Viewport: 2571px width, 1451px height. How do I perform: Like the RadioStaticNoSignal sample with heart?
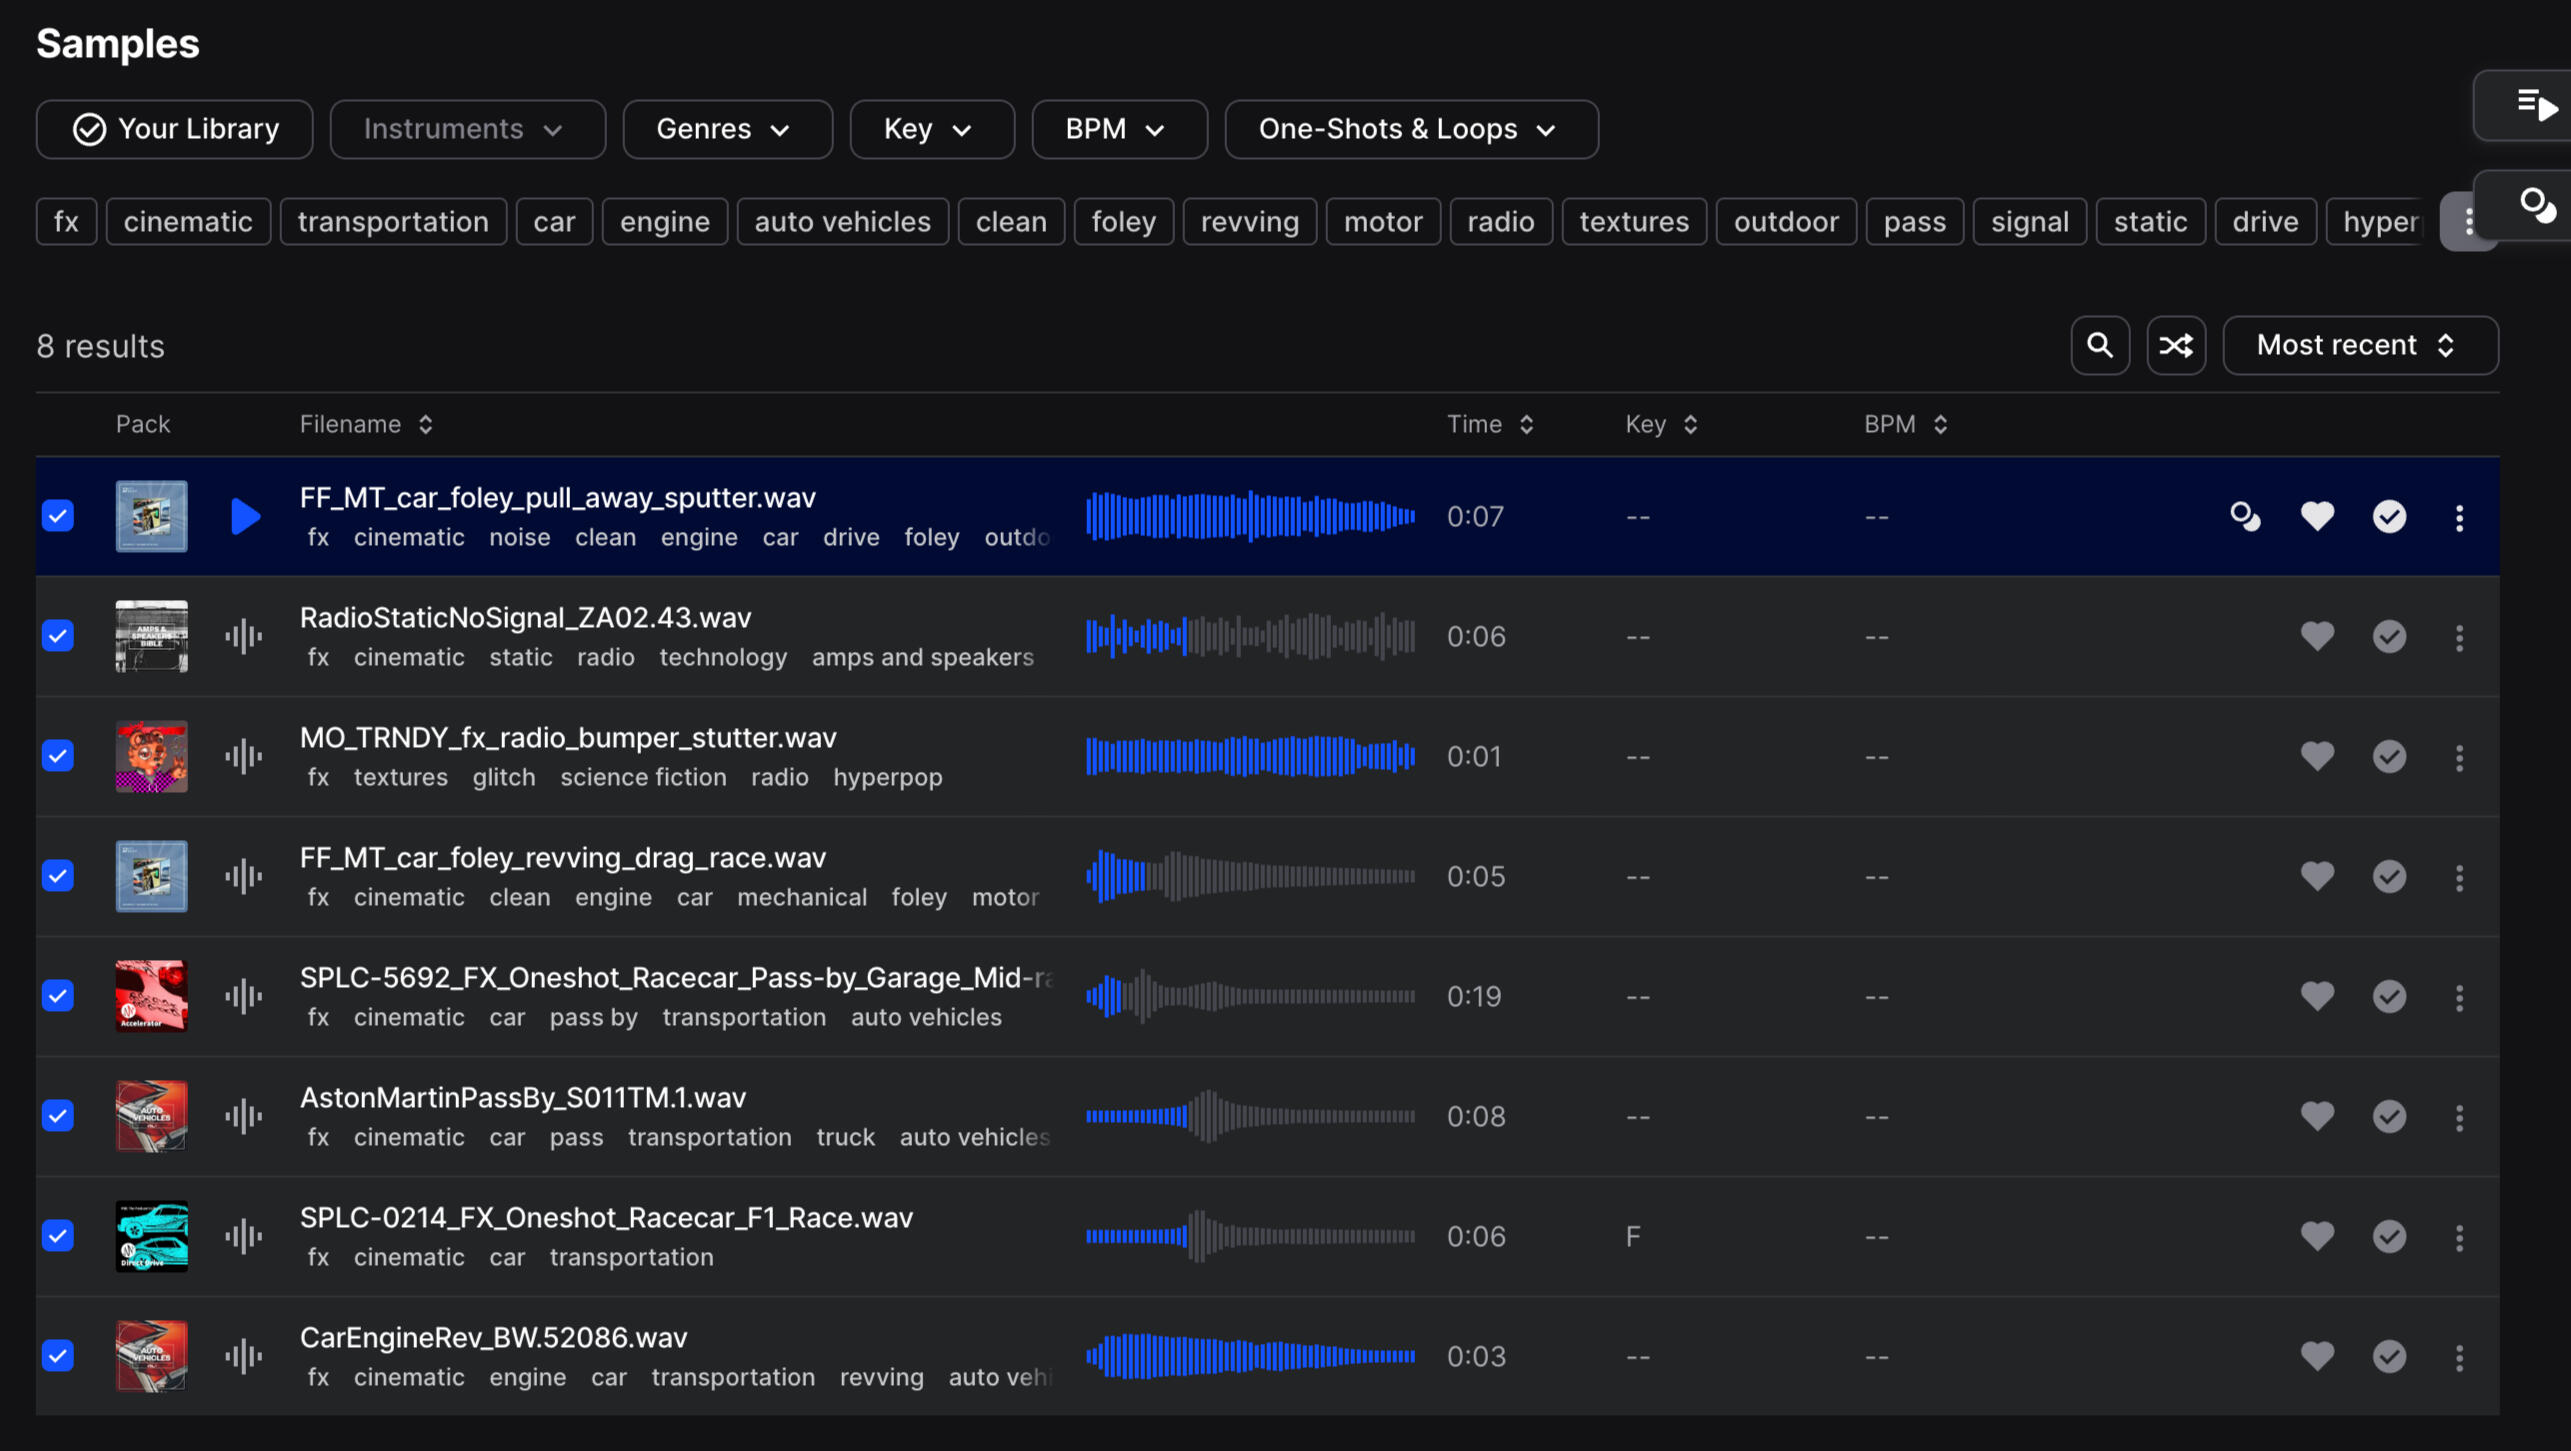point(2316,636)
